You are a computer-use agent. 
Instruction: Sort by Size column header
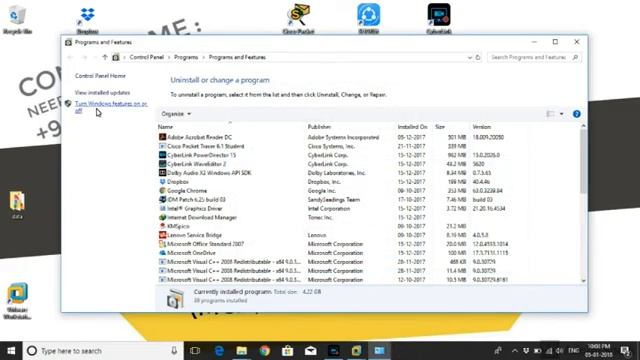click(x=440, y=127)
